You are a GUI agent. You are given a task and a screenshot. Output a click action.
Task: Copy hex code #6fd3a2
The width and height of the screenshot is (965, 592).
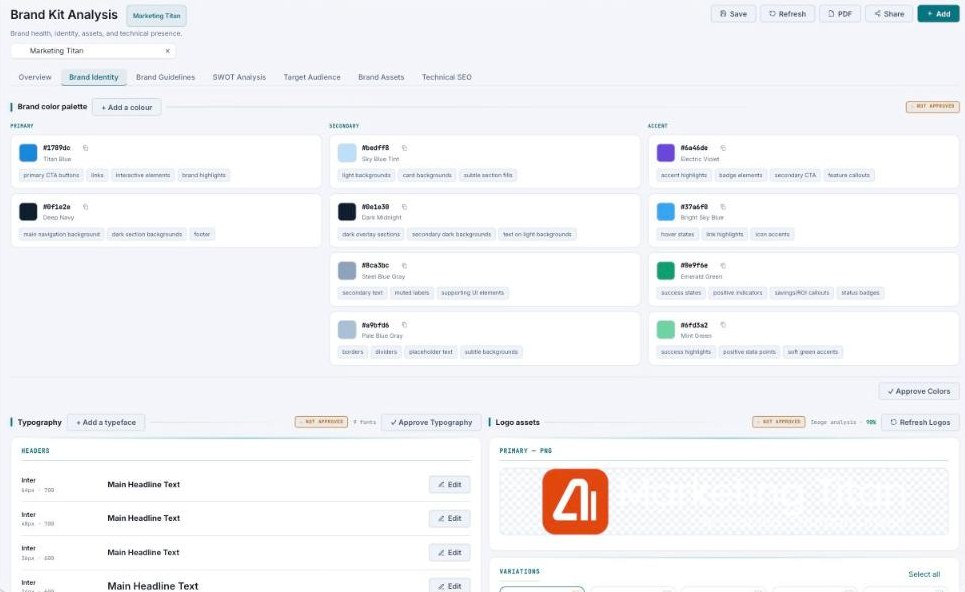723,325
